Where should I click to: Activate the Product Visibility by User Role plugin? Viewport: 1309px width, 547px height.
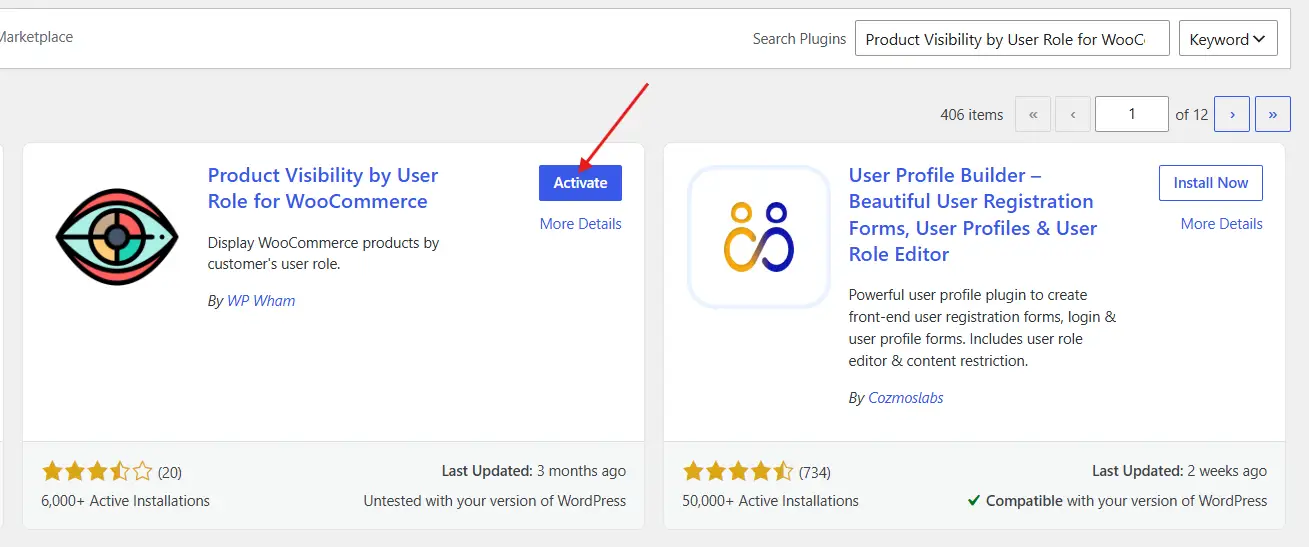tap(580, 183)
